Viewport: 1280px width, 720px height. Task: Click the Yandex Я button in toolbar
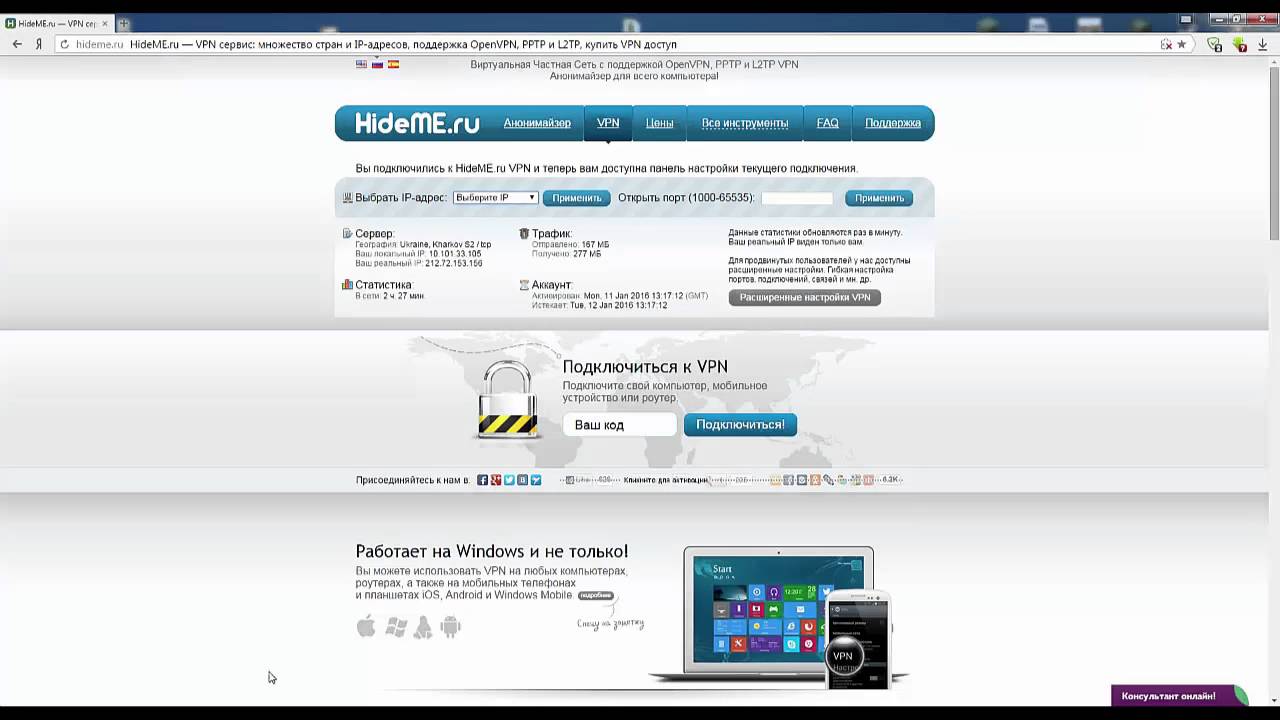38,44
